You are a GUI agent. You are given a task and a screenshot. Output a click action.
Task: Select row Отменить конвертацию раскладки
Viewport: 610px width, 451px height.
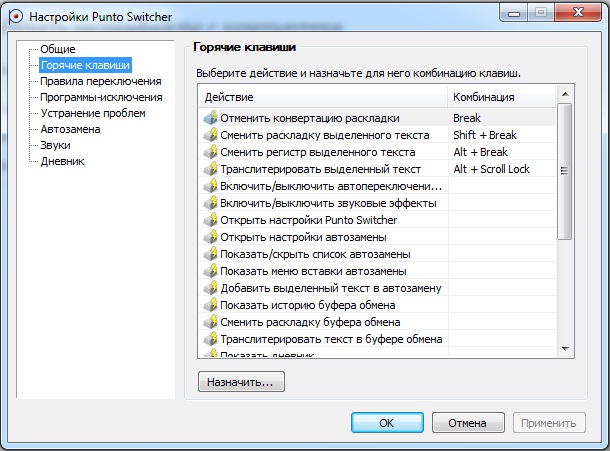coord(378,118)
